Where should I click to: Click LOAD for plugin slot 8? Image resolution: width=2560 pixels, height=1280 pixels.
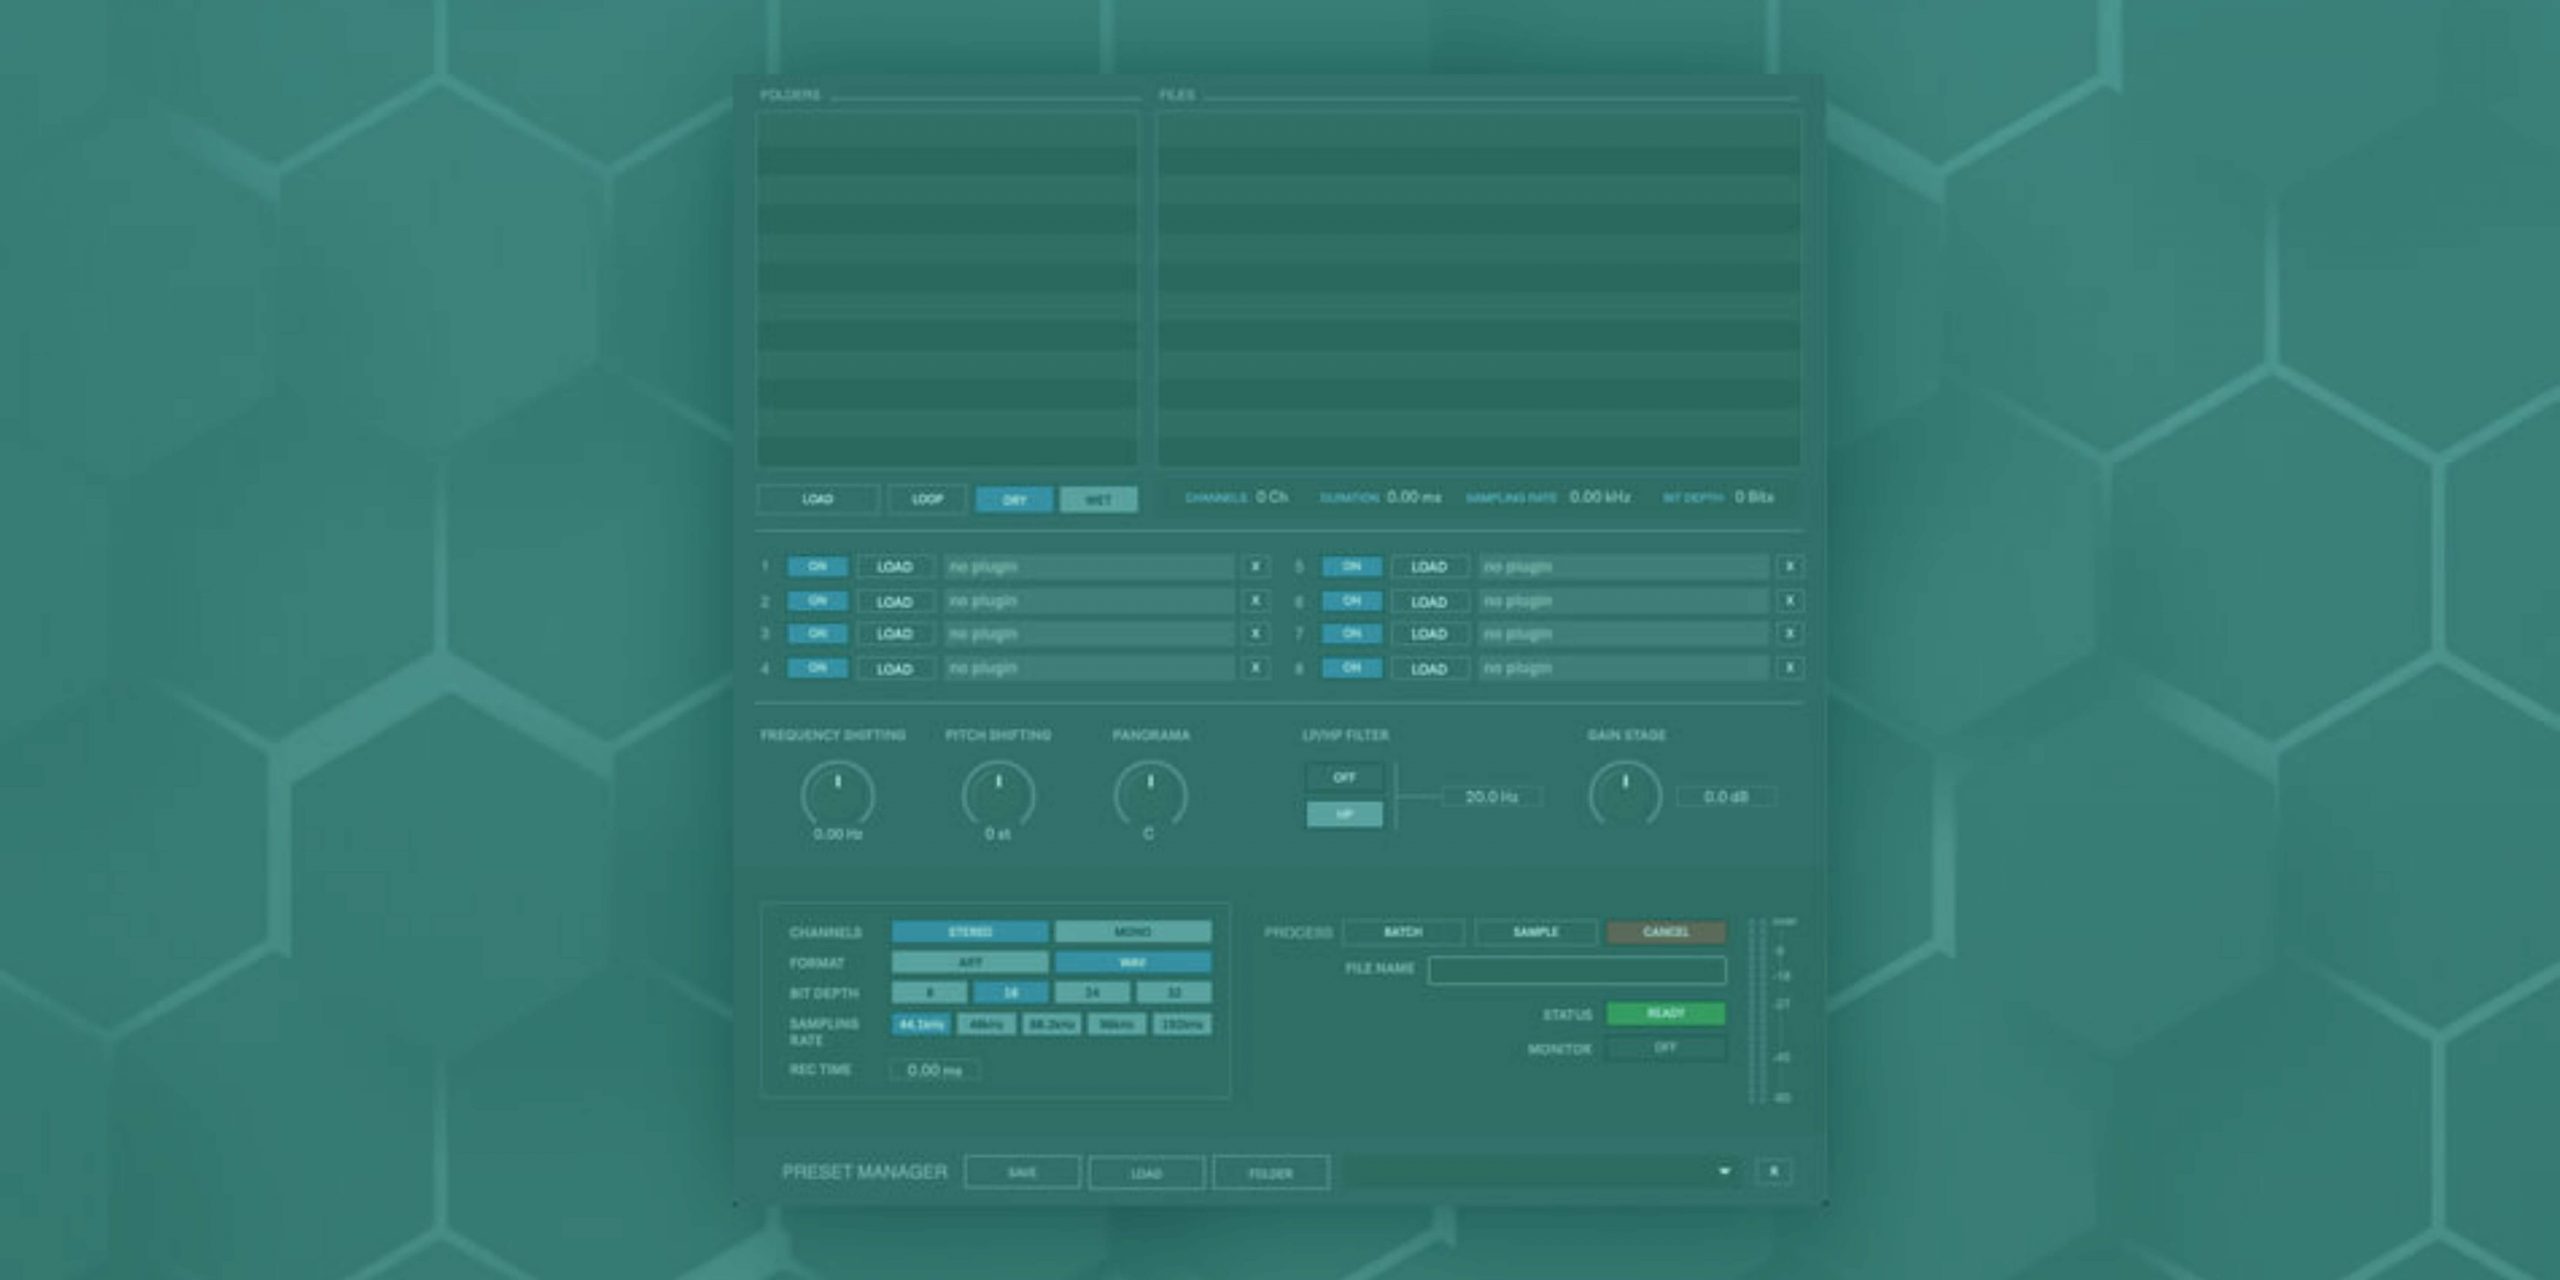pyautogui.click(x=1429, y=669)
